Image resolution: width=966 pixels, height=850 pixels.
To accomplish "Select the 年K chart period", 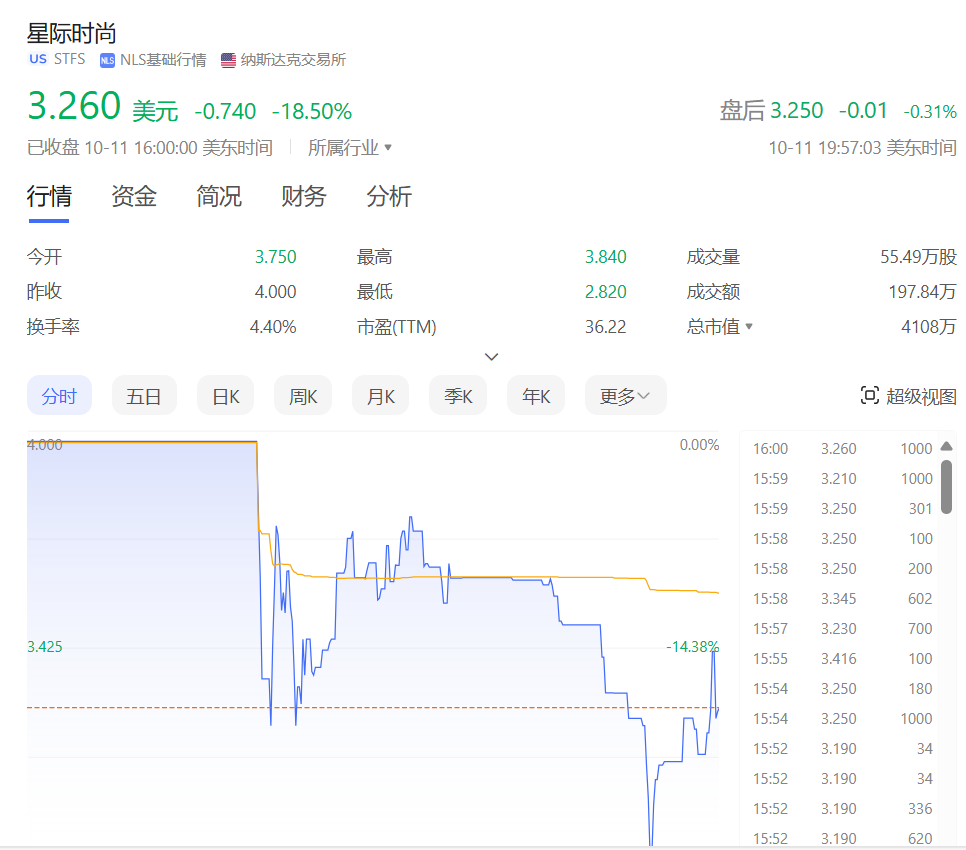I will click(x=536, y=395).
